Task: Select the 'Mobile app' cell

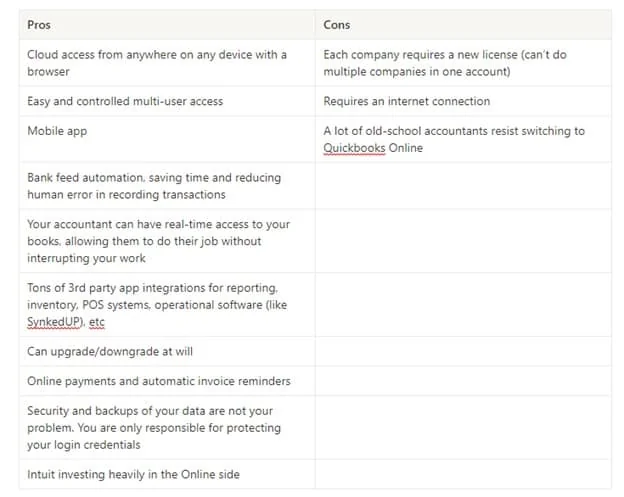Action: [167, 139]
